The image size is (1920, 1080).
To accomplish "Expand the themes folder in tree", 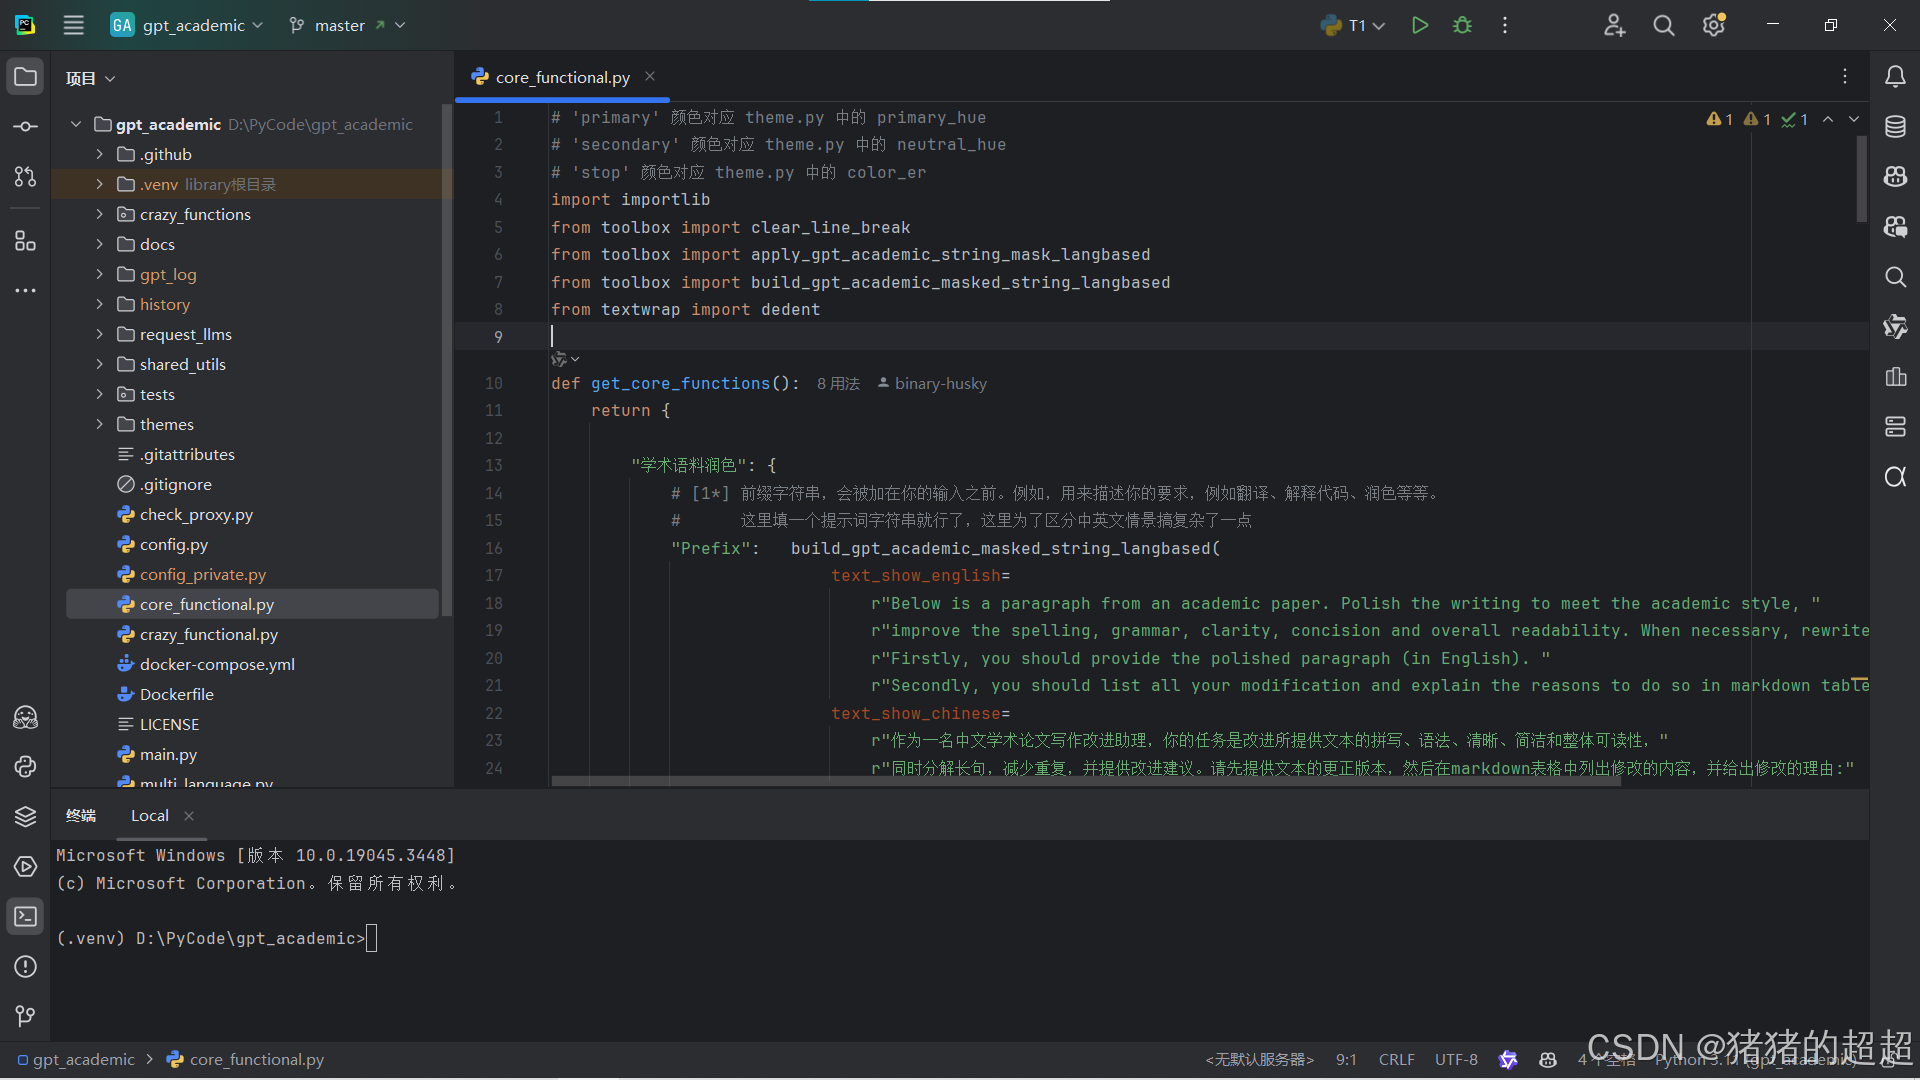I will point(99,424).
